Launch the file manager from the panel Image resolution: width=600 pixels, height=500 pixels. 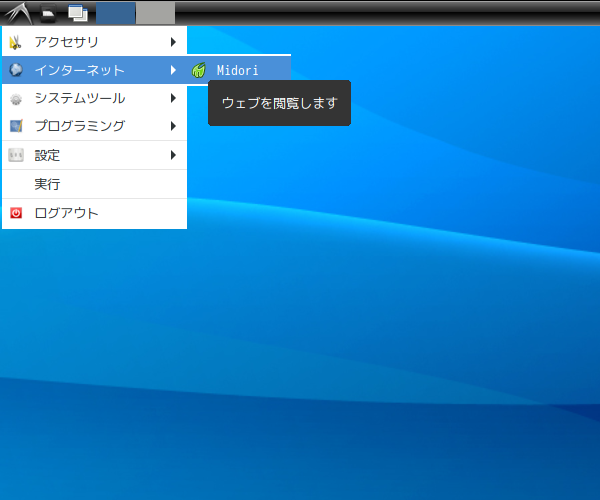coord(48,13)
